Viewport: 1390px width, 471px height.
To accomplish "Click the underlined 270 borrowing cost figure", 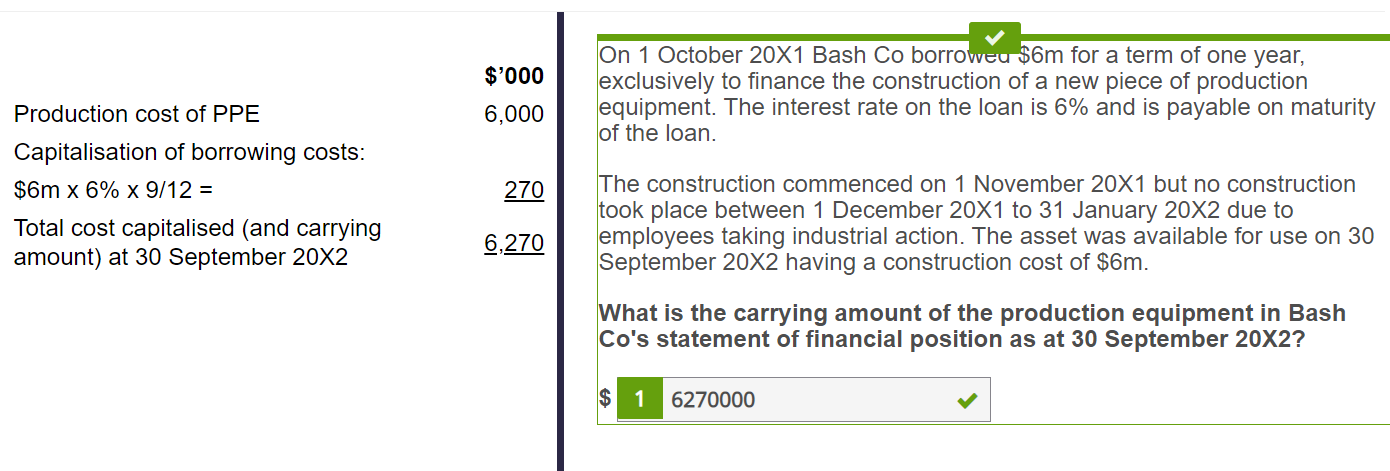I will click(x=525, y=190).
